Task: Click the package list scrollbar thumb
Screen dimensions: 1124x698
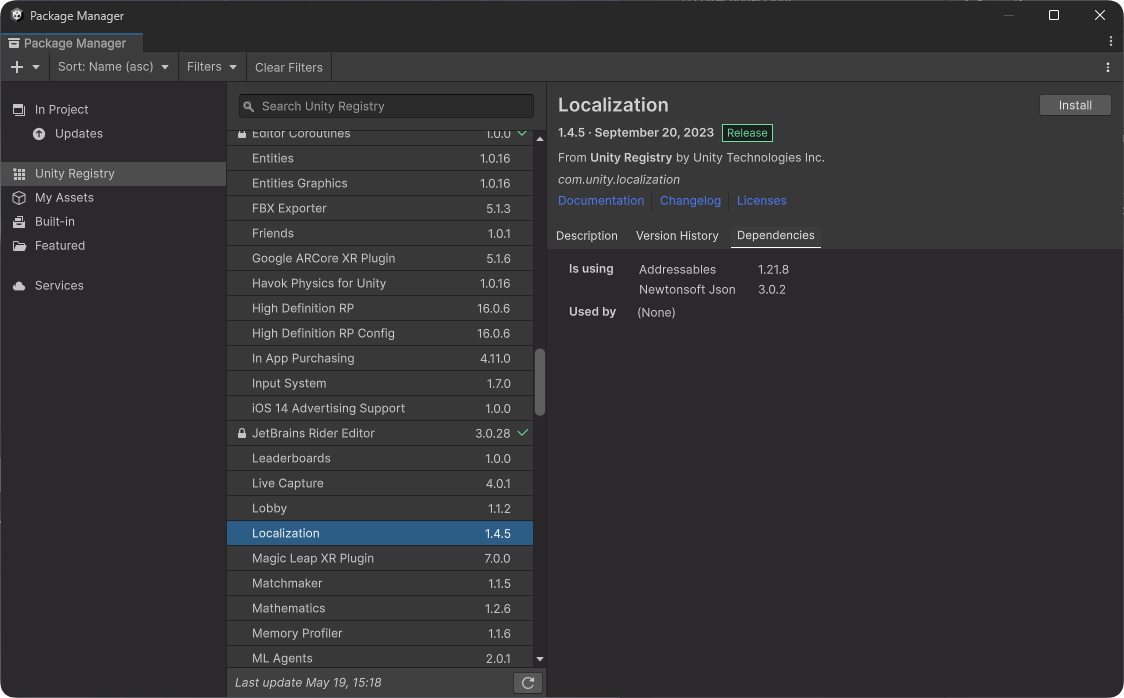Action: click(540, 382)
